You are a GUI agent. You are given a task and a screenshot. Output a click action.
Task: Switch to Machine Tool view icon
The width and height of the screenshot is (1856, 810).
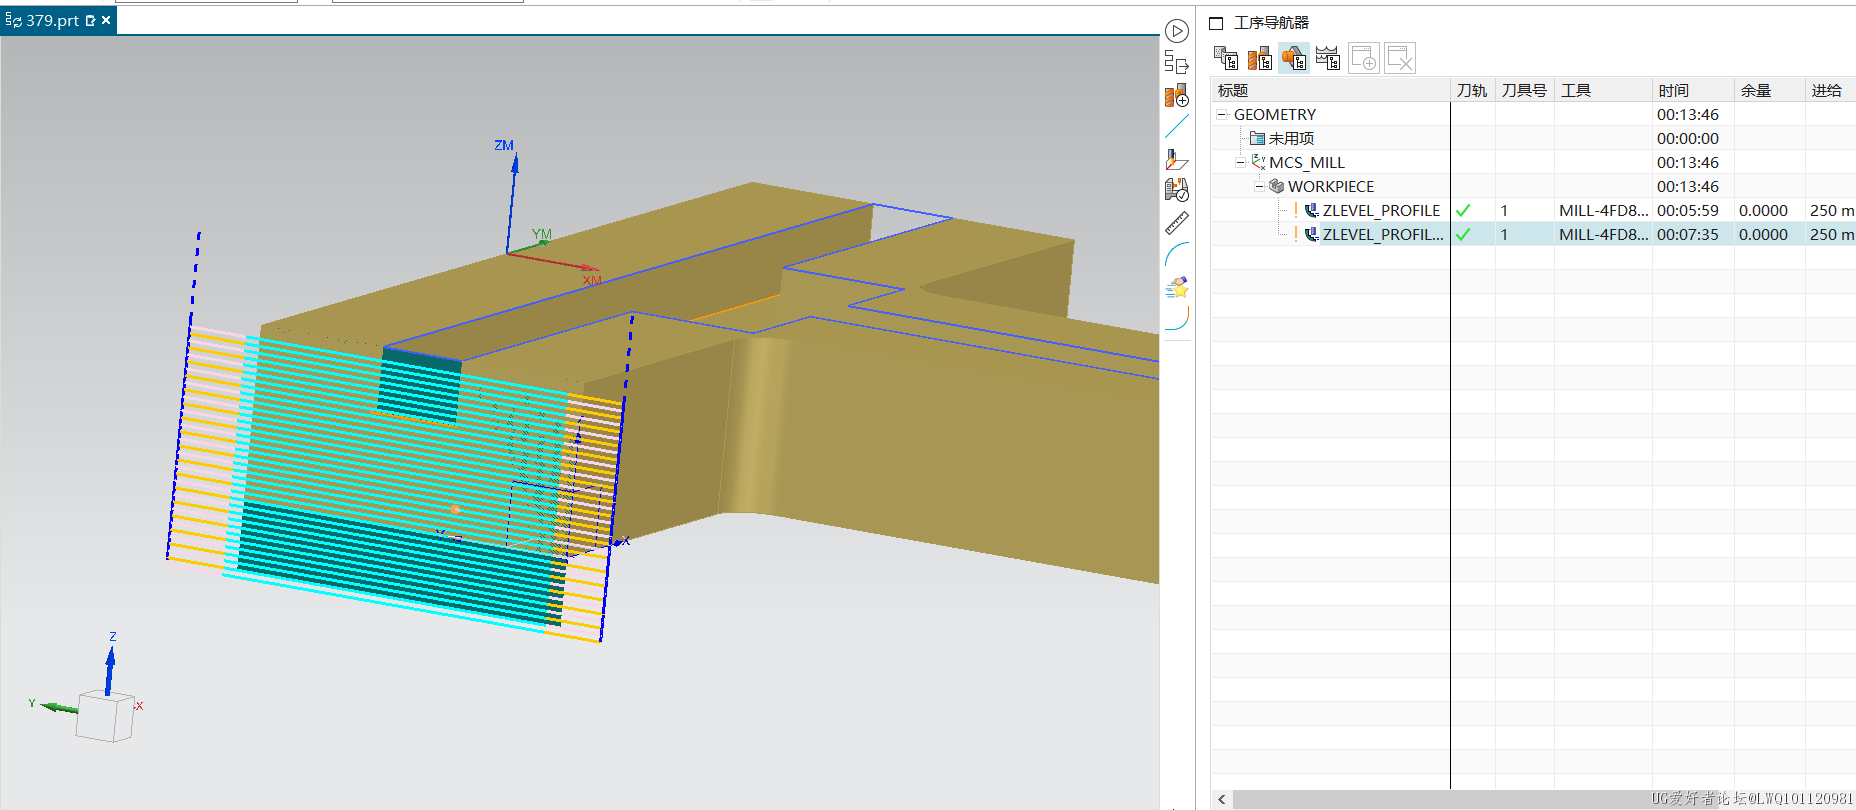[1260, 58]
